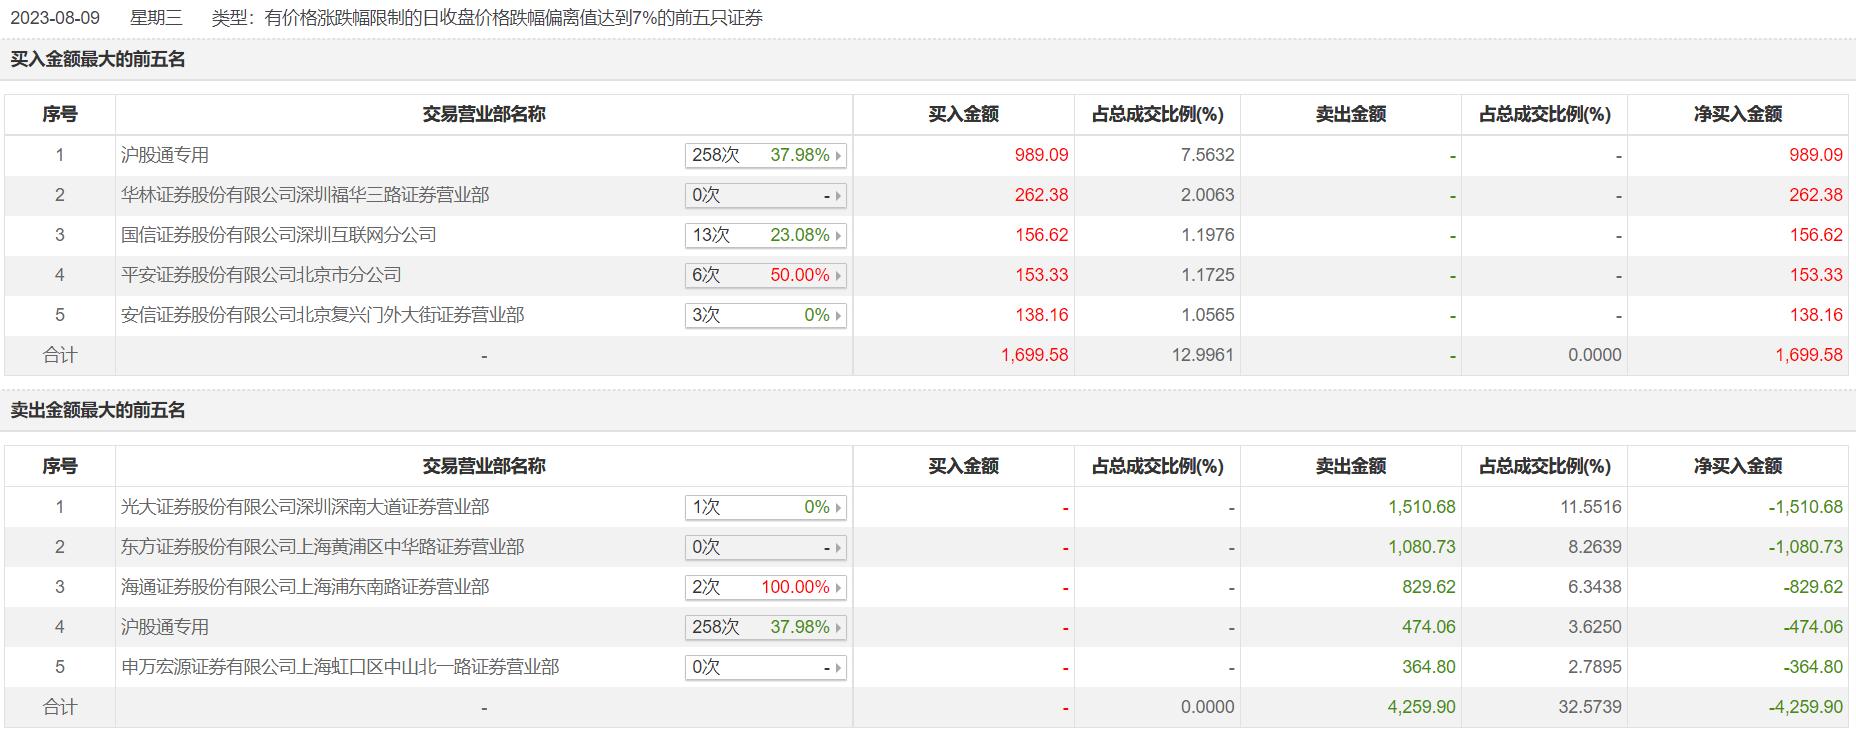Select sell amount 829.62 in 卖出金额 column
This screenshot has width=1856, height=731.
click(1428, 587)
